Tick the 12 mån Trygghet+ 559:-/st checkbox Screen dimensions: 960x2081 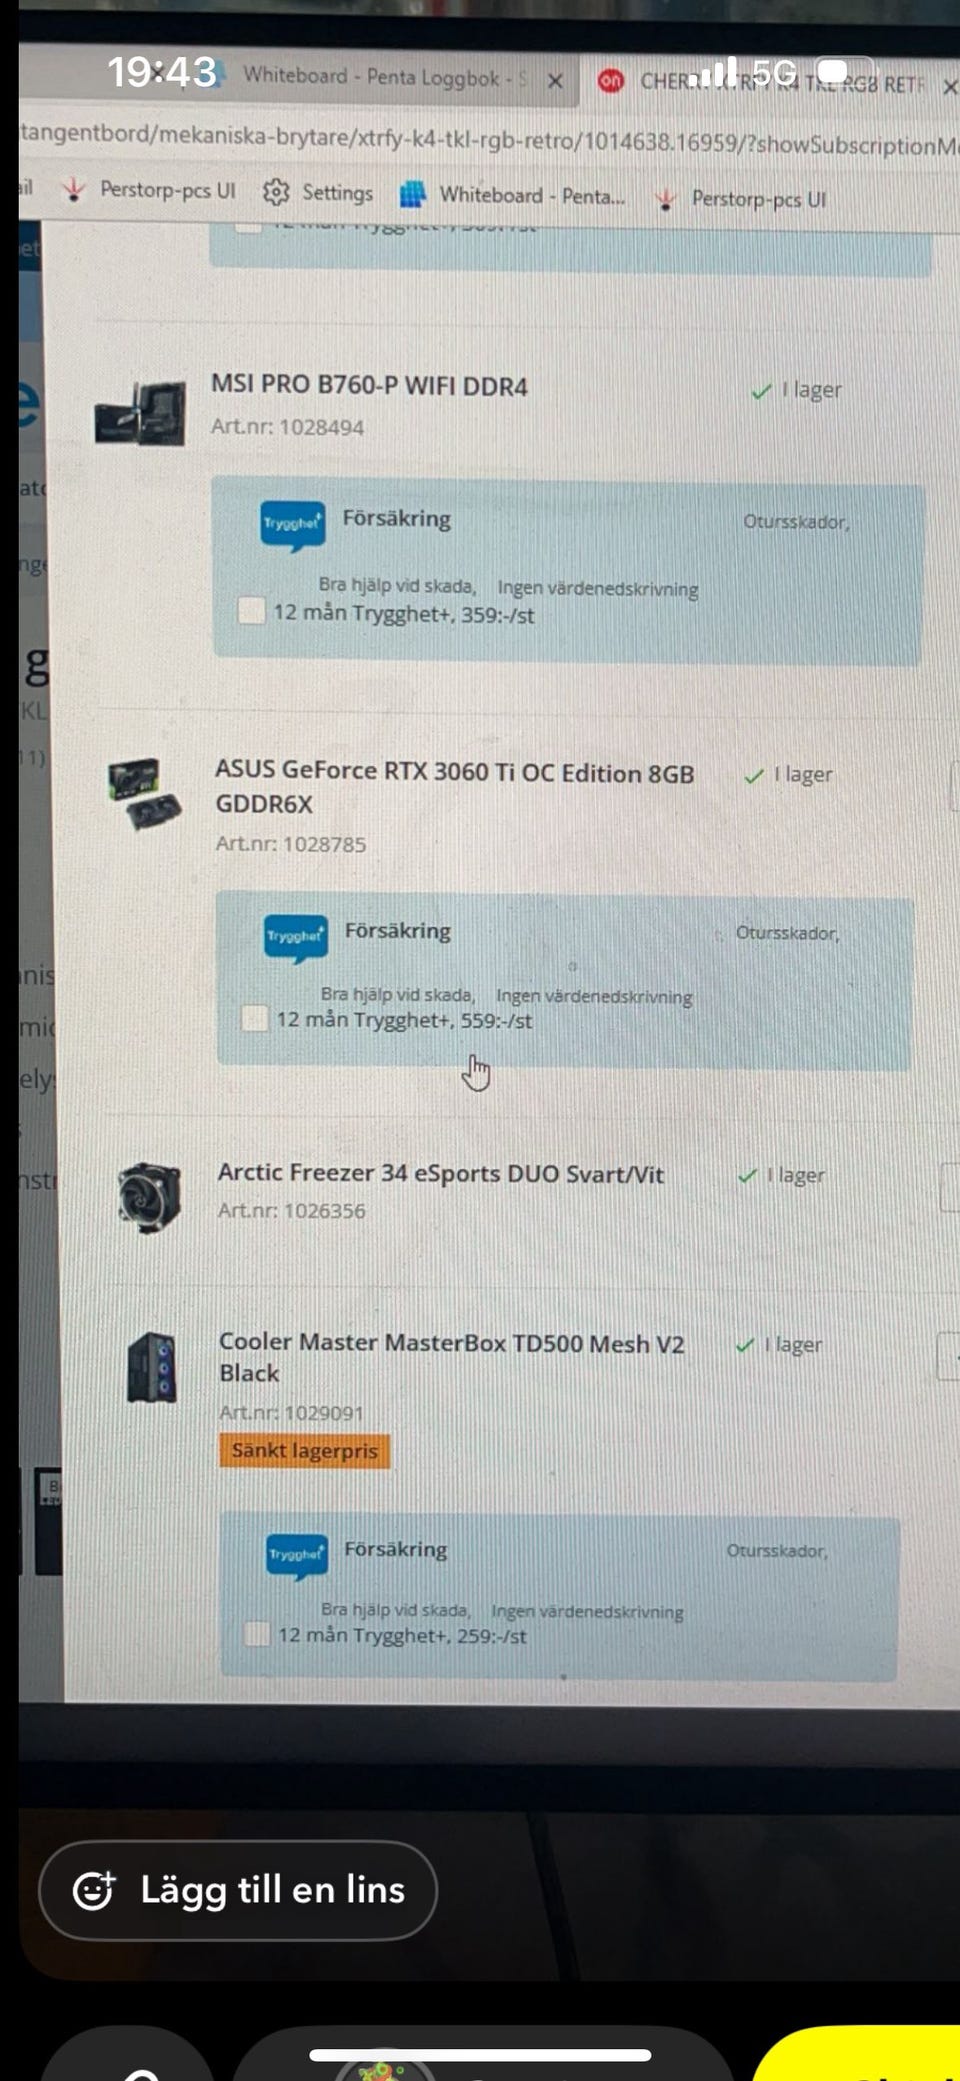[x=255, y=1018]
